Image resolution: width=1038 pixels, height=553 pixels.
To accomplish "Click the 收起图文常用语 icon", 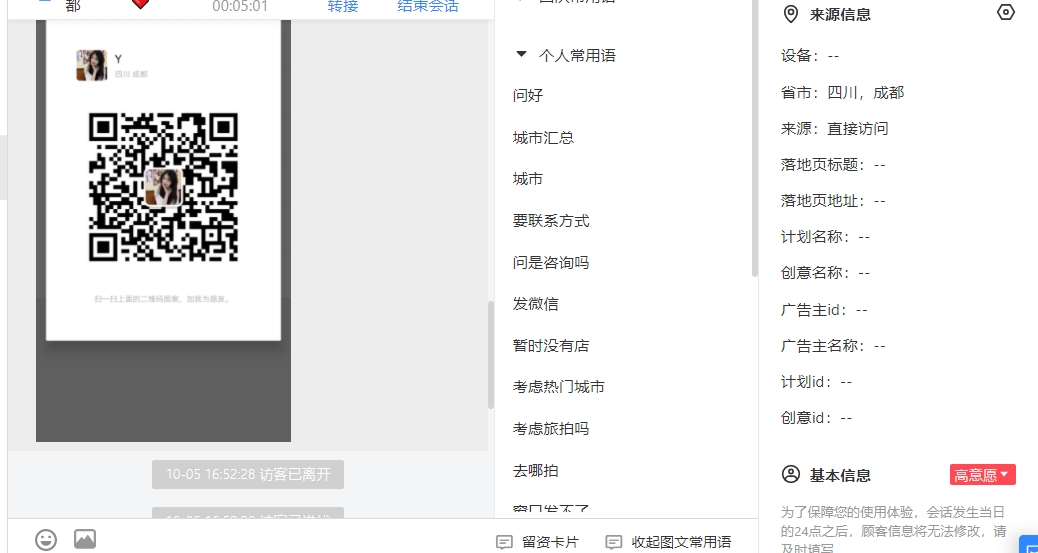I will click(614, 542).
